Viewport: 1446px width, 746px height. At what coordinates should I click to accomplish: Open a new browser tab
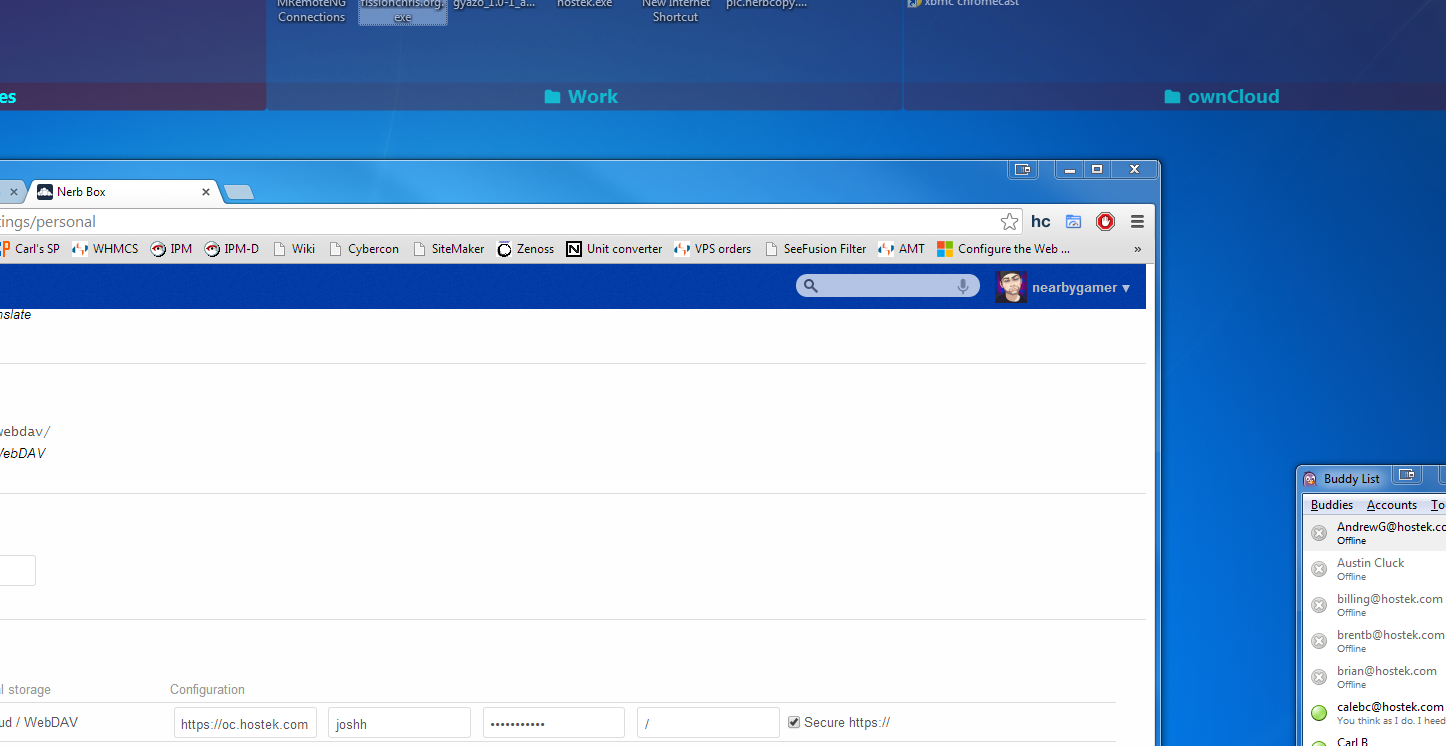[238, 192]
